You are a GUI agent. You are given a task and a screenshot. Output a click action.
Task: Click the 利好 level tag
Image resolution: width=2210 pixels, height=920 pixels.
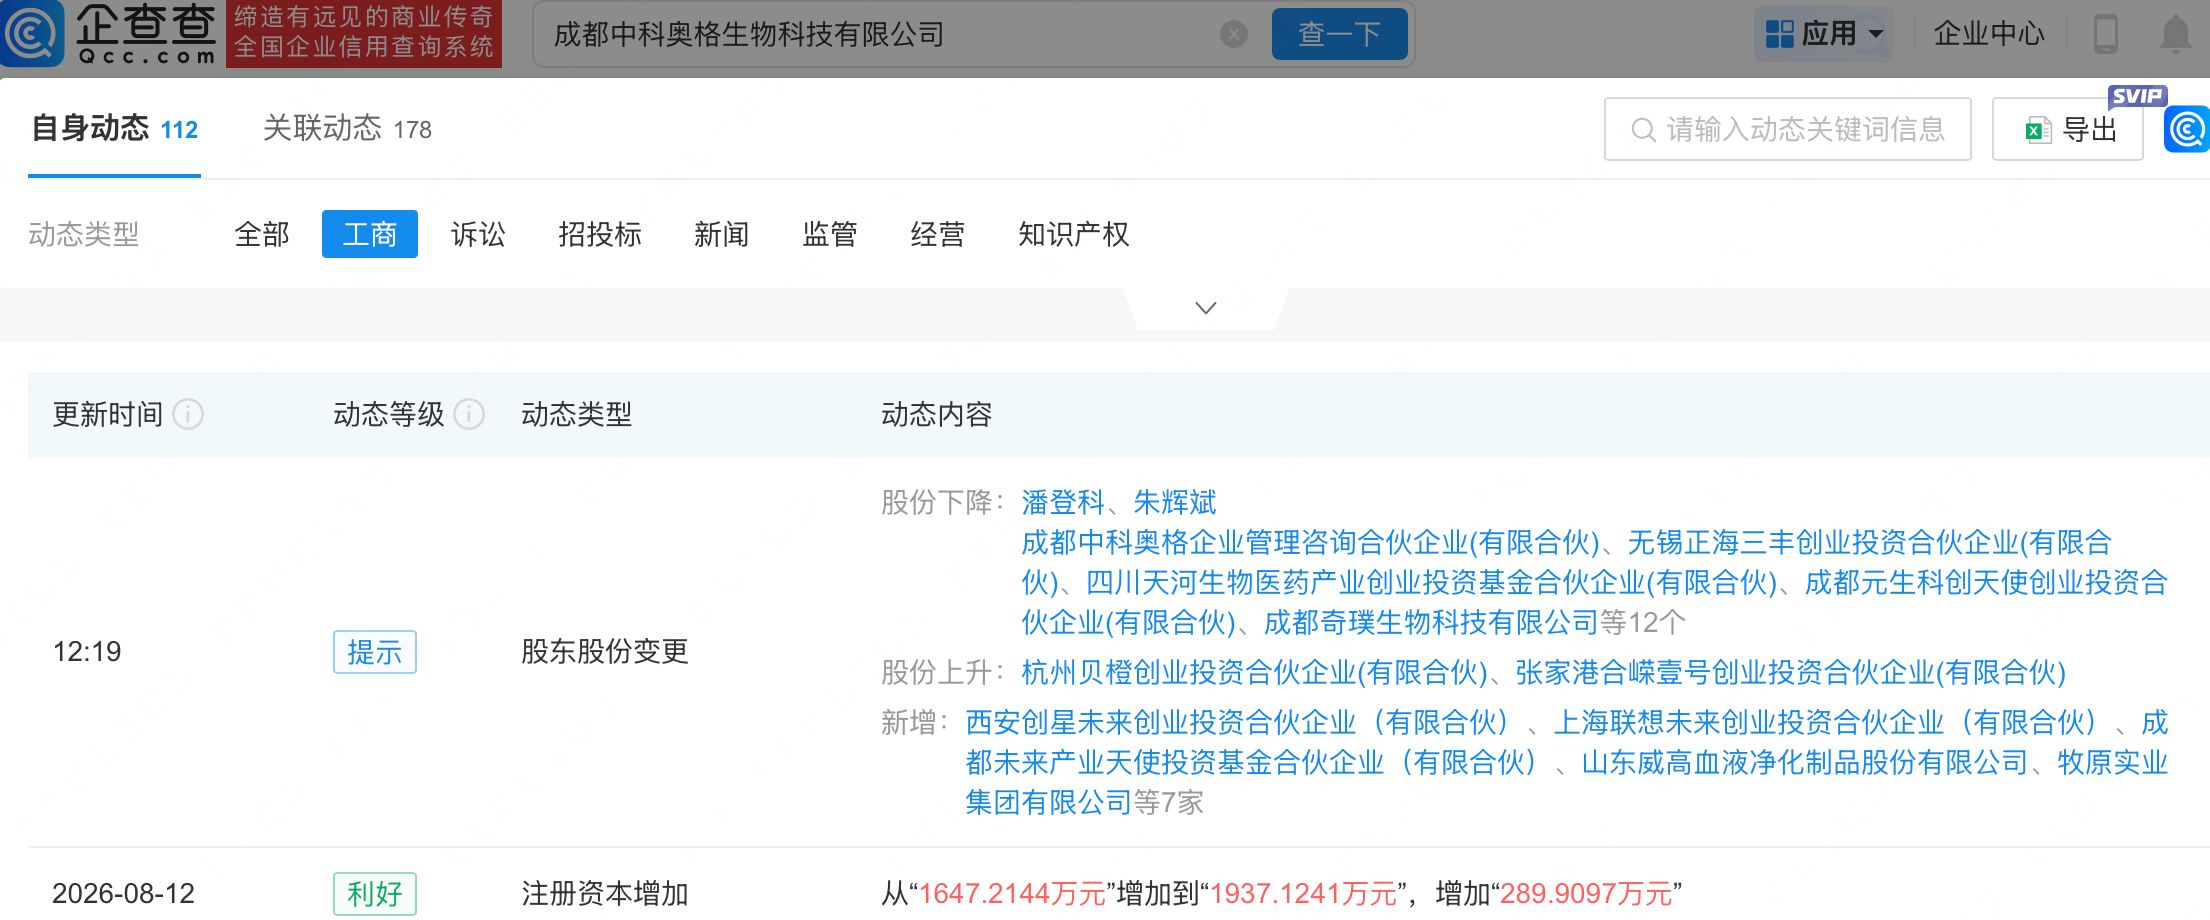coord(375,893)
